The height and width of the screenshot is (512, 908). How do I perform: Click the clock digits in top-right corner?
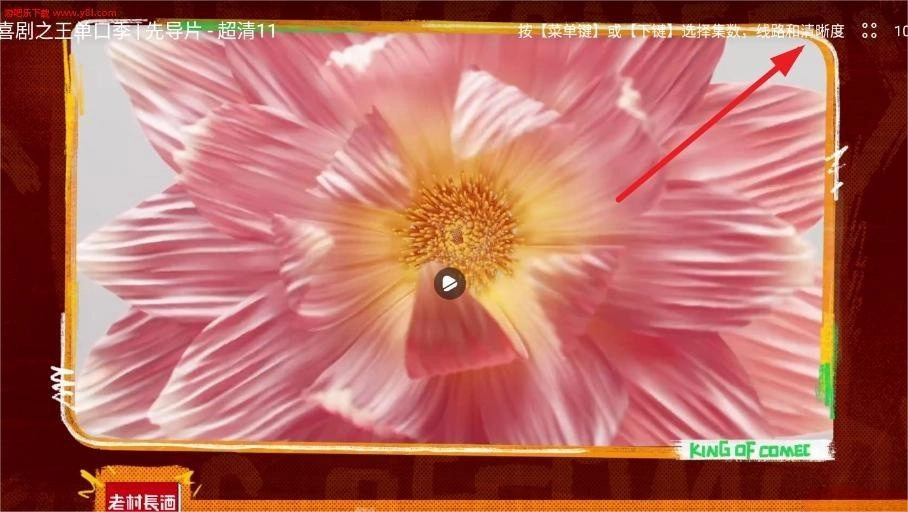(899, 31)
